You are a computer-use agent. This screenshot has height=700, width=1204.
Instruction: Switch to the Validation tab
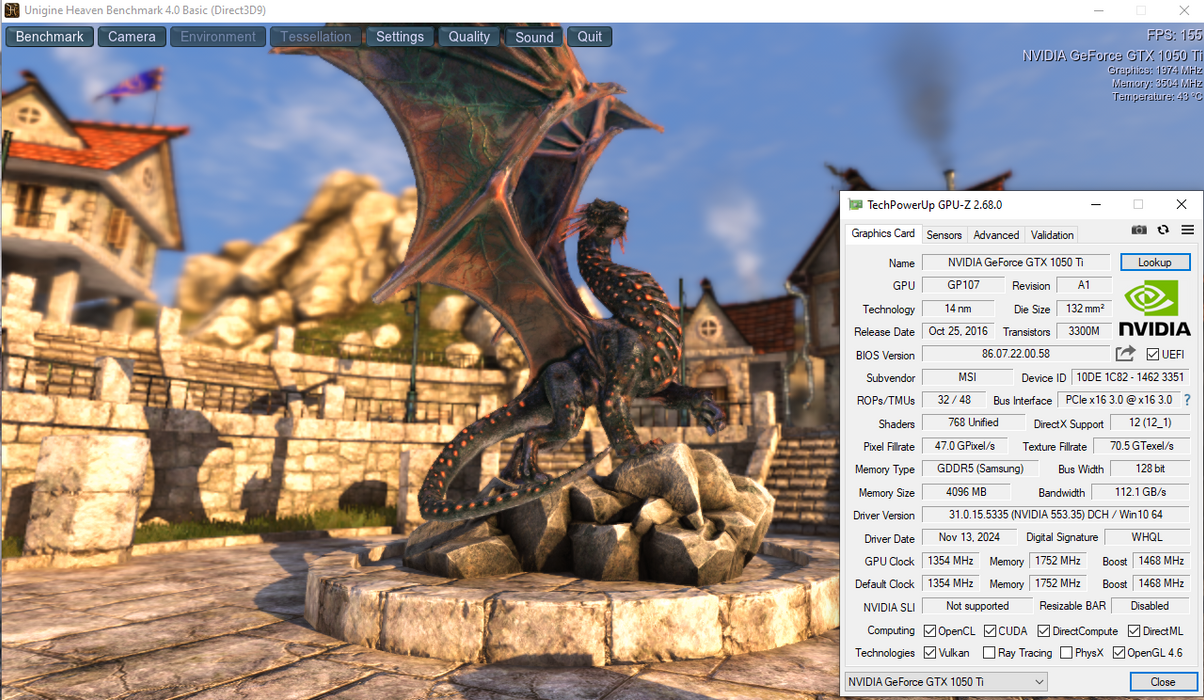pyautogui.click(x=1052, y=235)
